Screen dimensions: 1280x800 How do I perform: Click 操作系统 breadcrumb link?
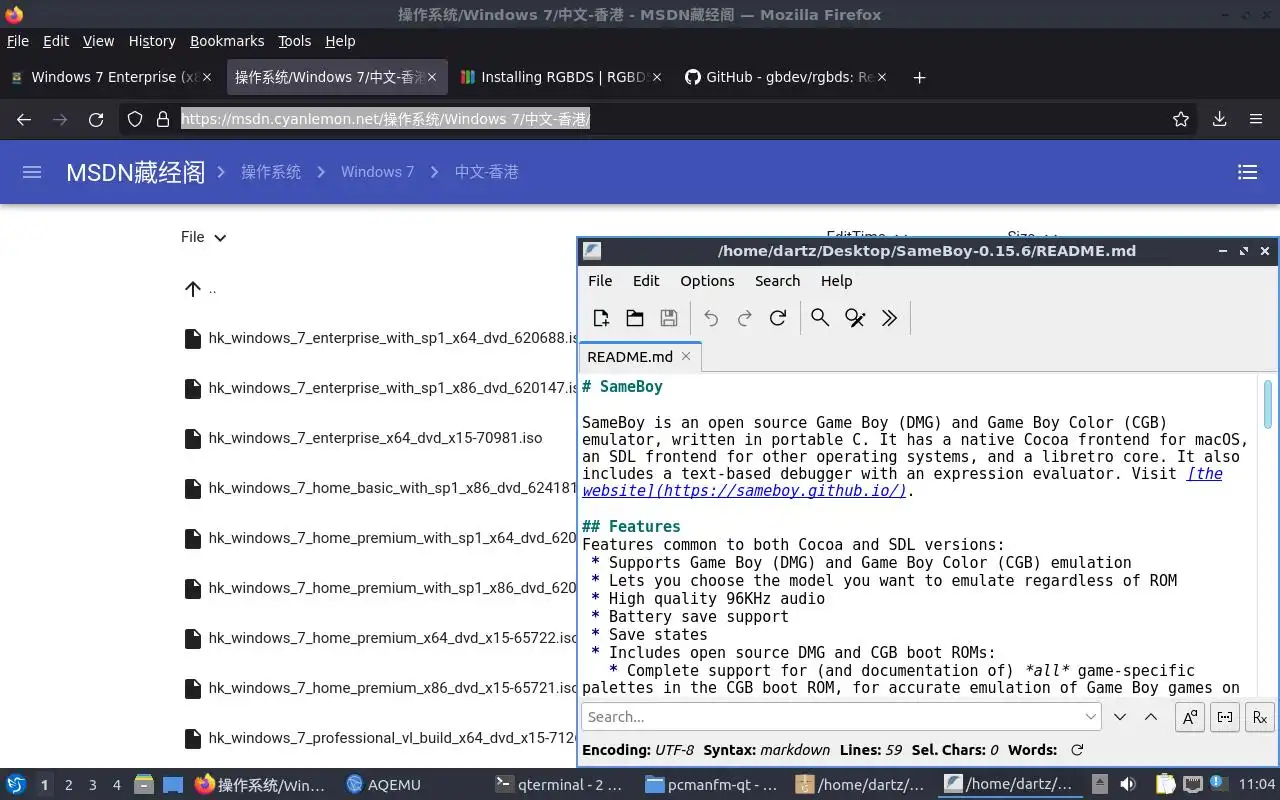click(x=271, y=172)
